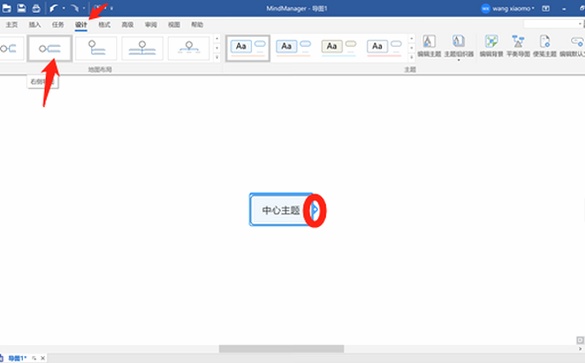Click the 编辑背景 icon
585x363 pixels.
click(491, 46)
